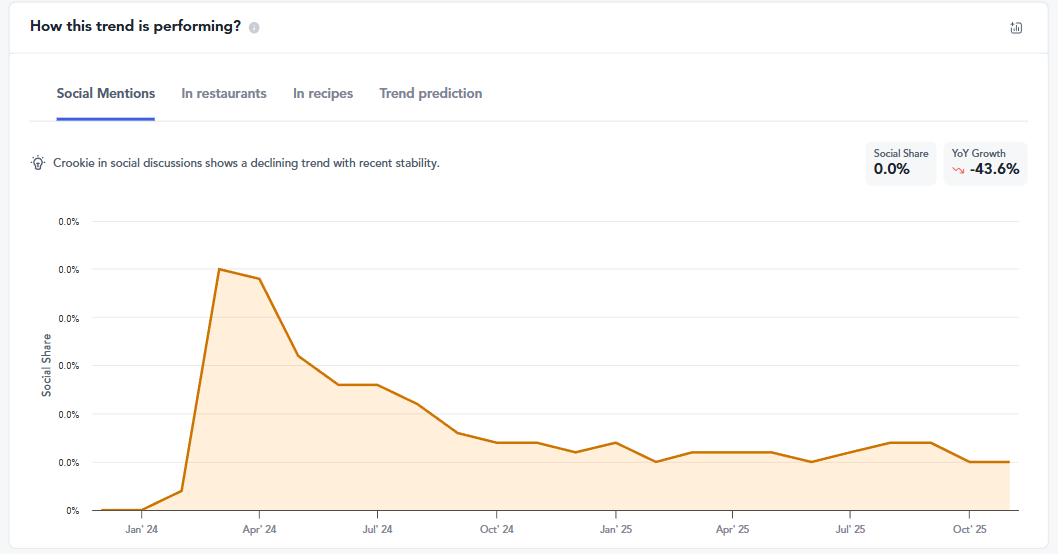Click the vertical Social Share axis title
Screen dimensions: 1058x554
coord(46,365)
